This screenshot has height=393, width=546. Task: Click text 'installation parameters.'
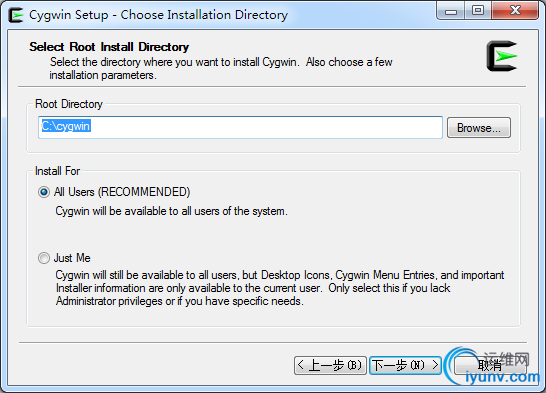coord(103,75)
